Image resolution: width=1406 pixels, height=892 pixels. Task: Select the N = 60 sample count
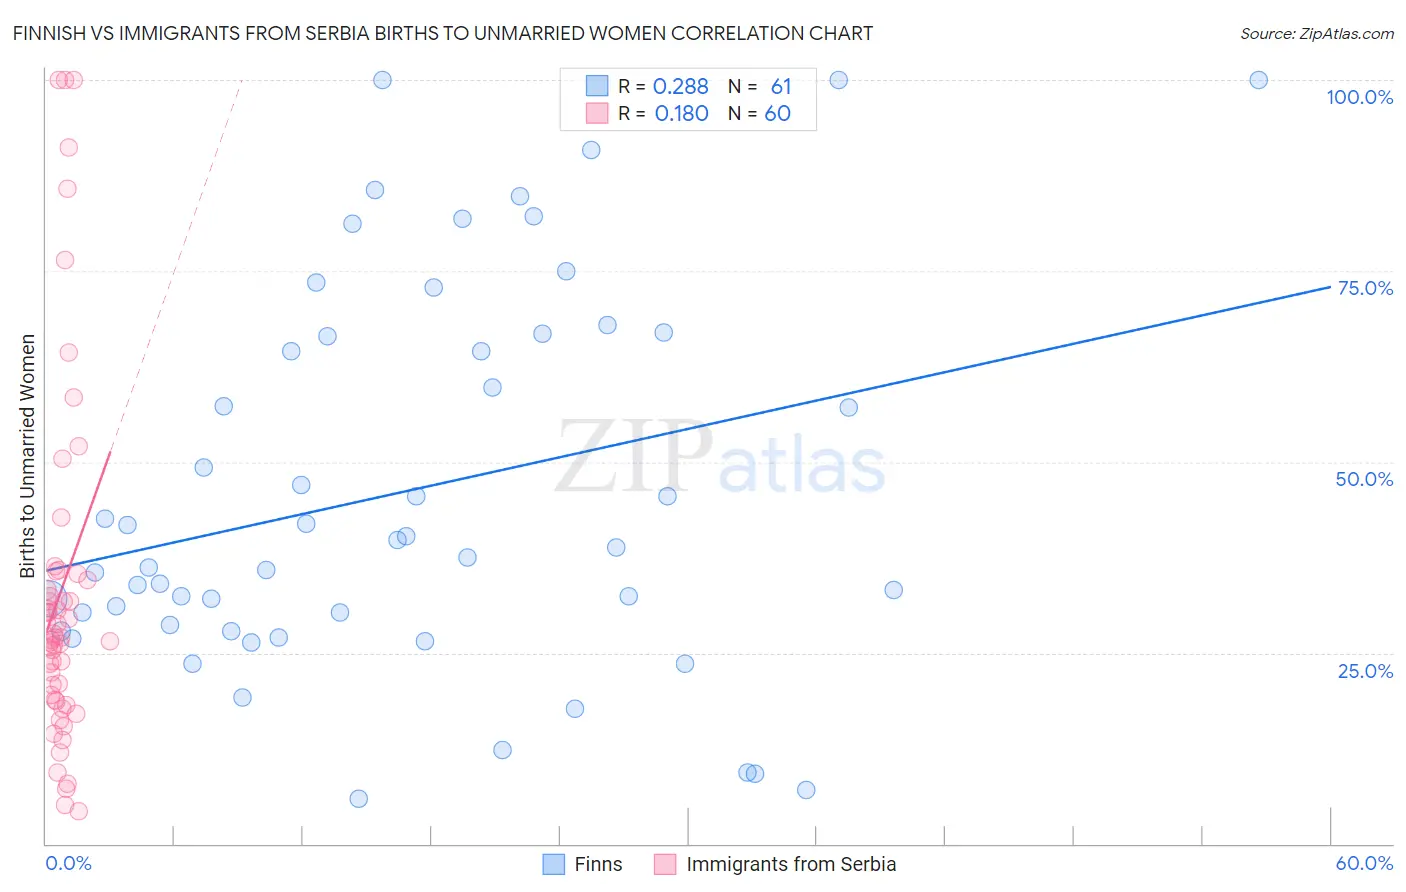pos(760,113)
